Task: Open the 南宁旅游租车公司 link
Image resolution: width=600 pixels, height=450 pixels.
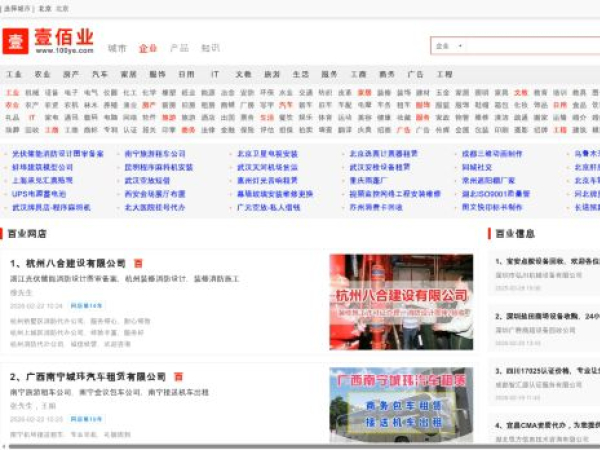Action: (155, 154)
